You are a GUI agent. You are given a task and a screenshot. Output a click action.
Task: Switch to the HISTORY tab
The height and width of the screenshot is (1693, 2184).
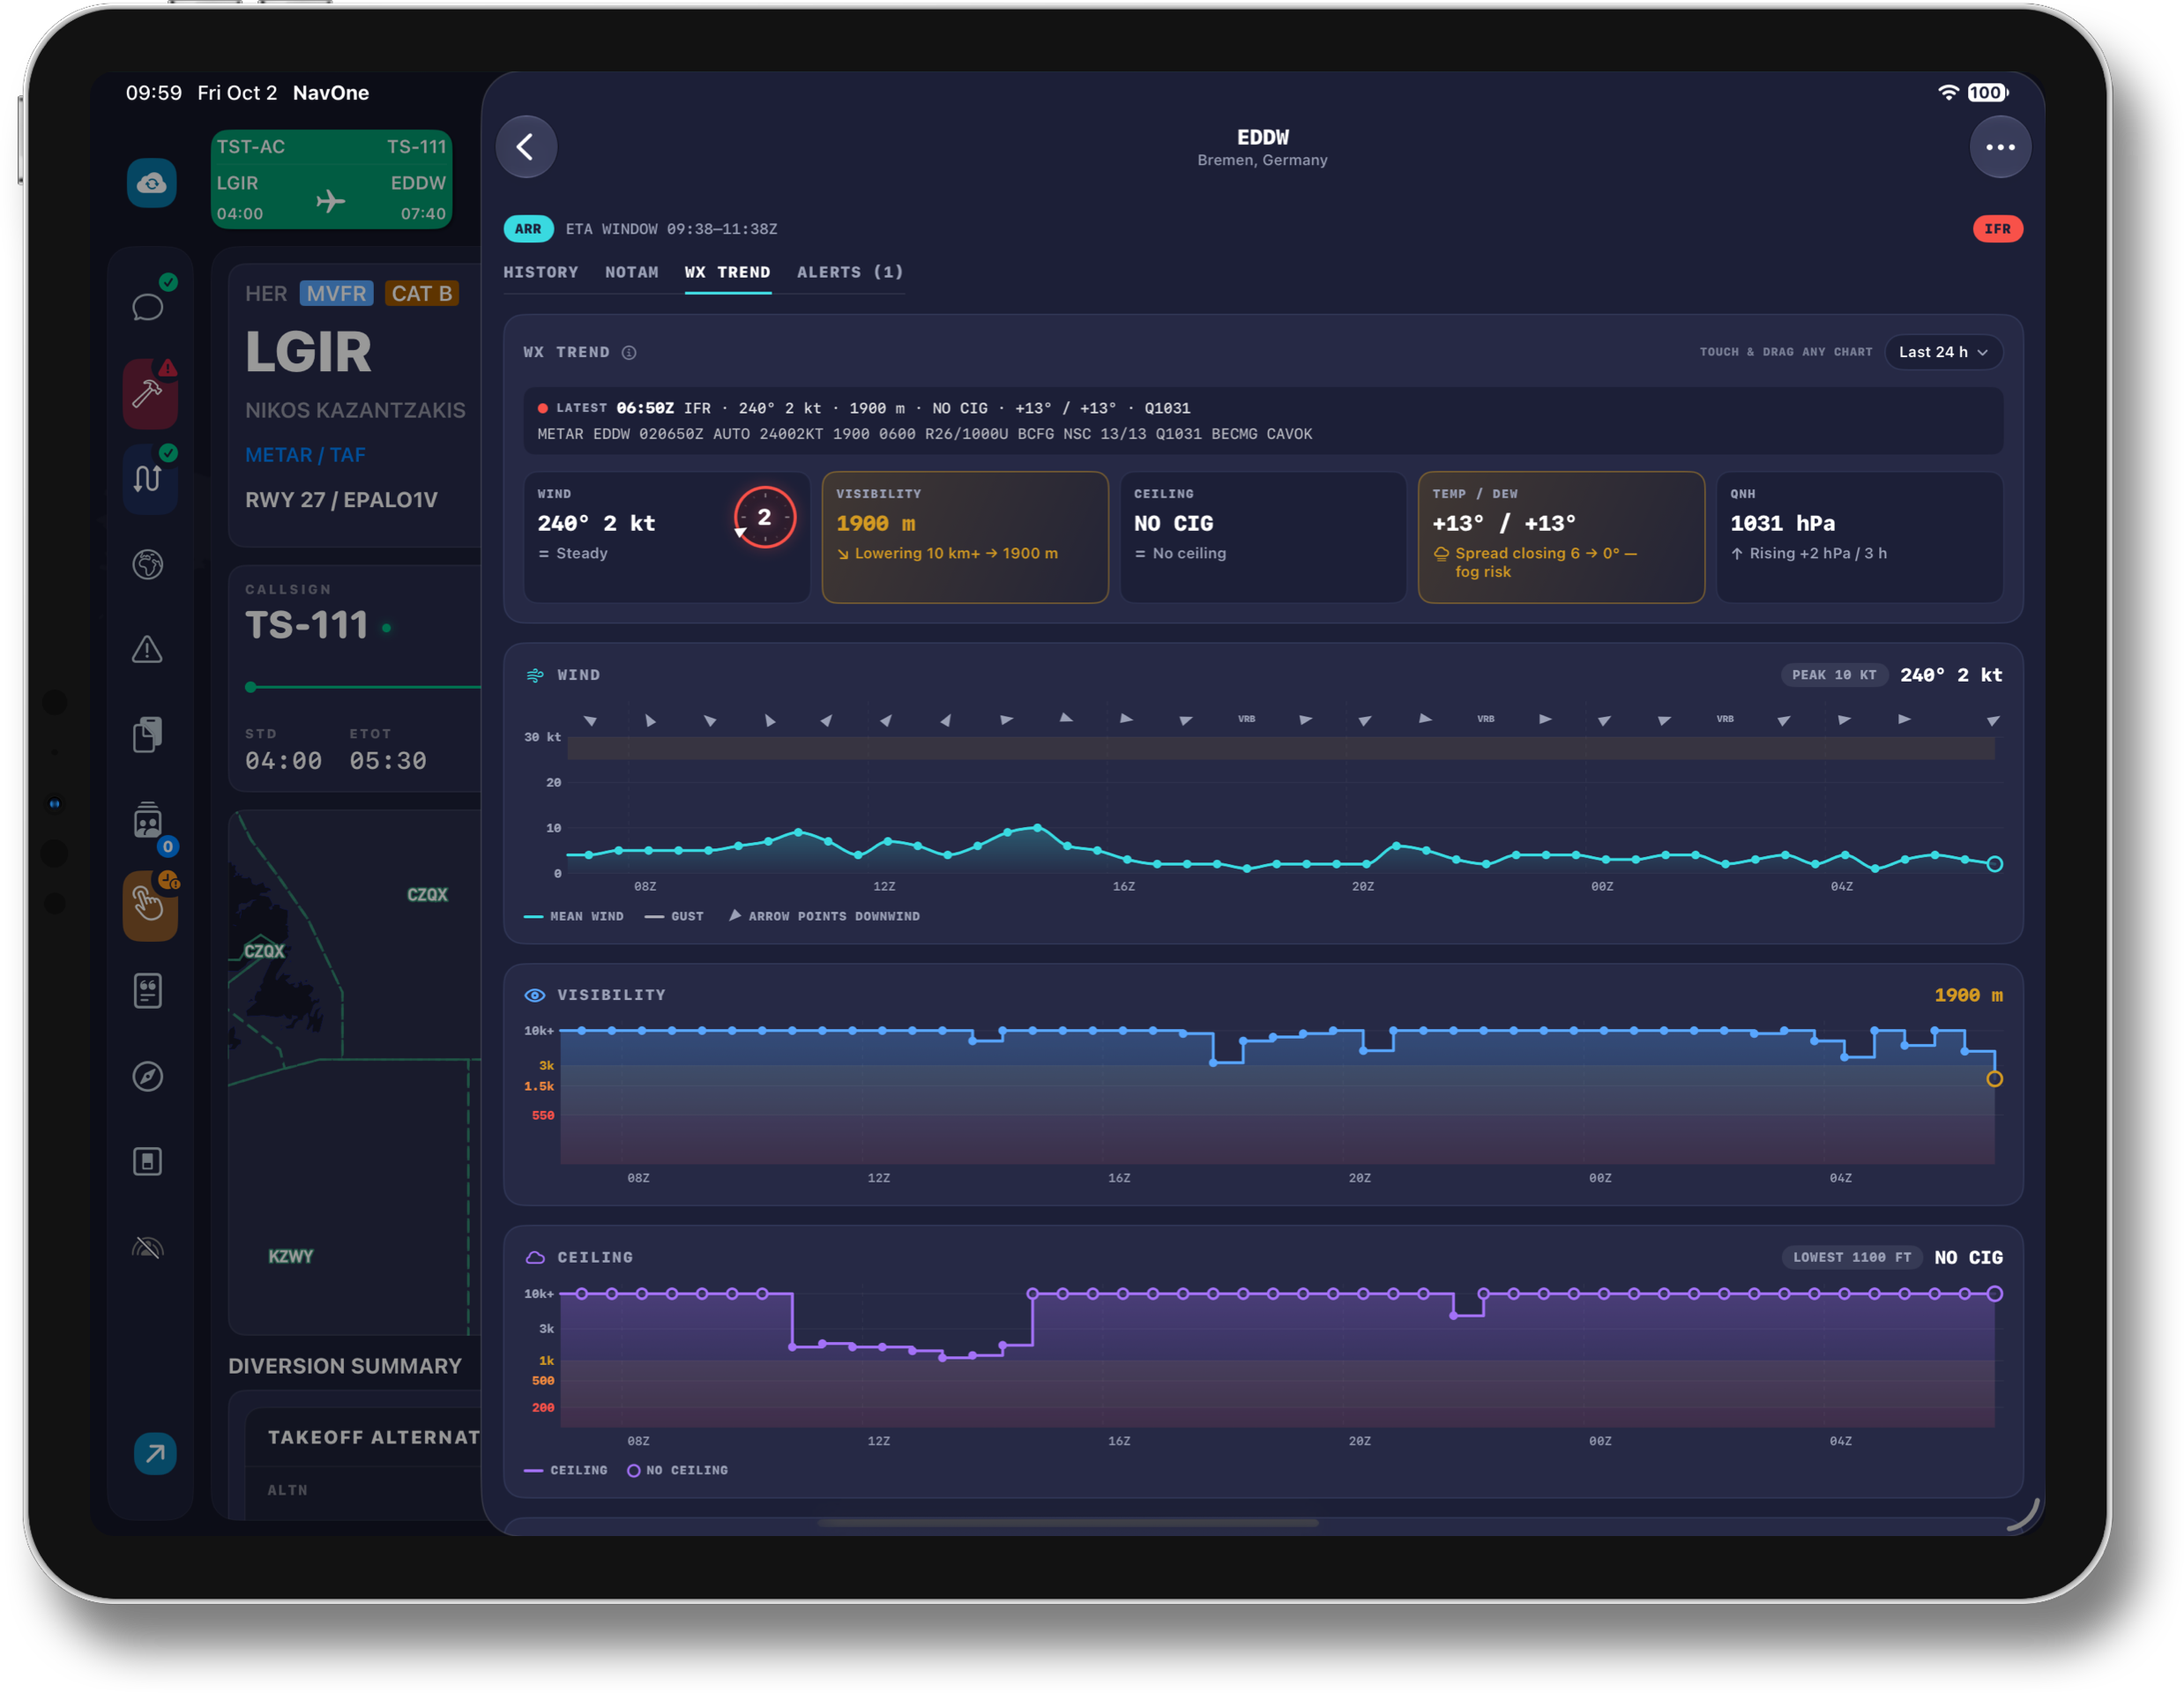541,272
